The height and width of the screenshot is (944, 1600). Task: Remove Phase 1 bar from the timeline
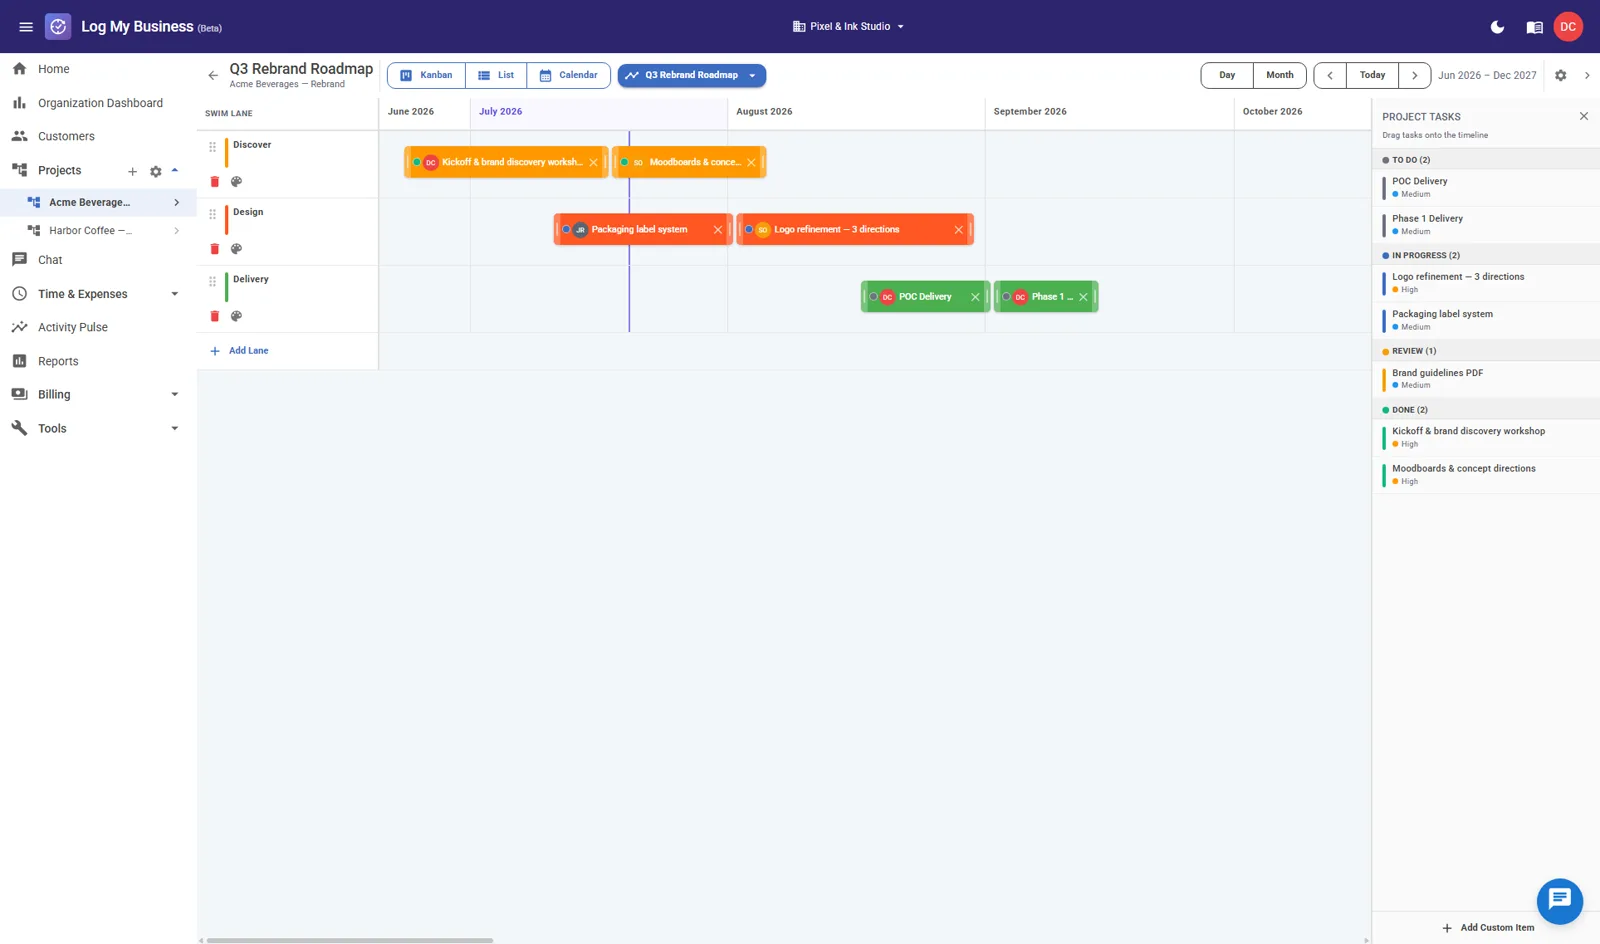pos(1083,297)
